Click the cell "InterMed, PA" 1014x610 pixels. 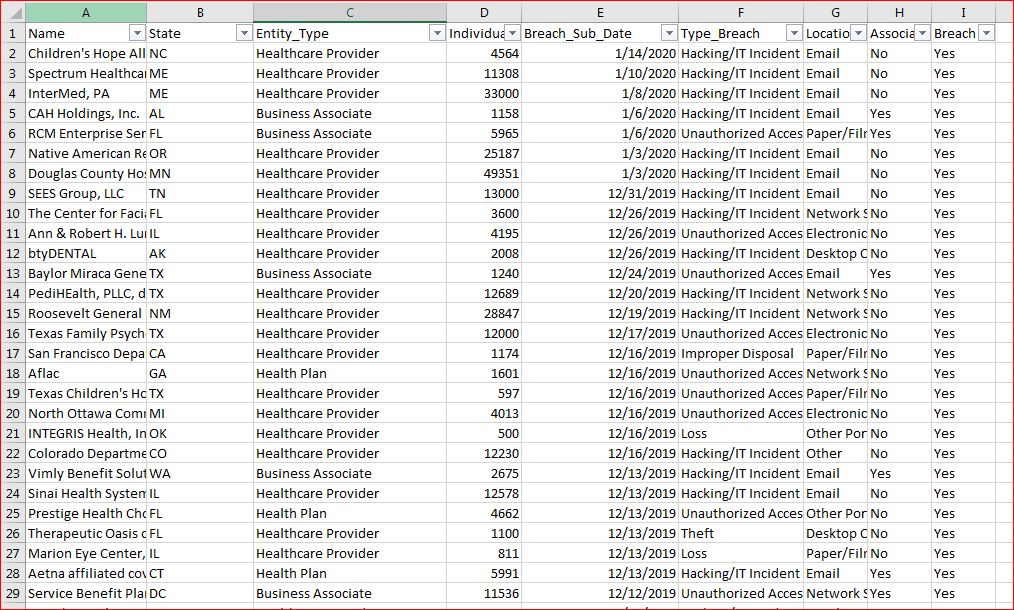tap(86, 93)
